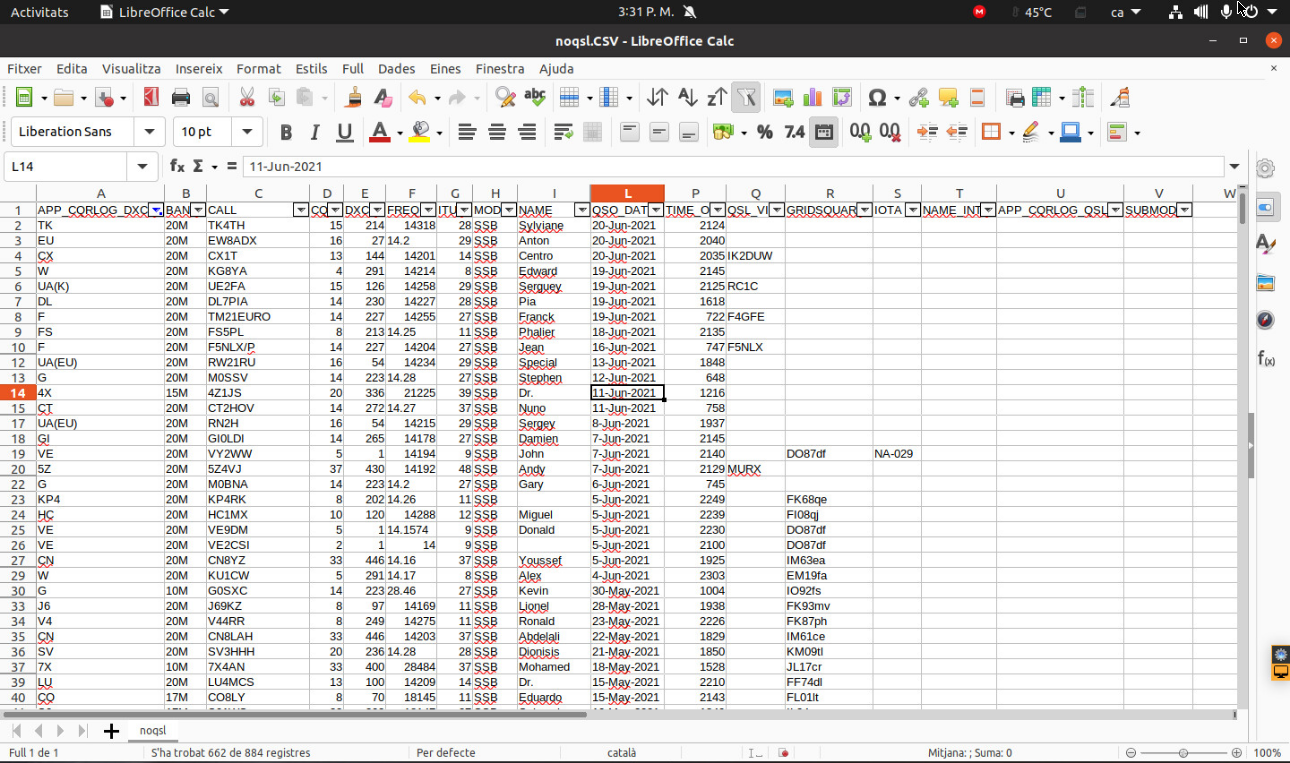Viewport: 1290px width, 763px height.
Task: Open font color dropdown arrow
Action: click(x=399, y=132)
